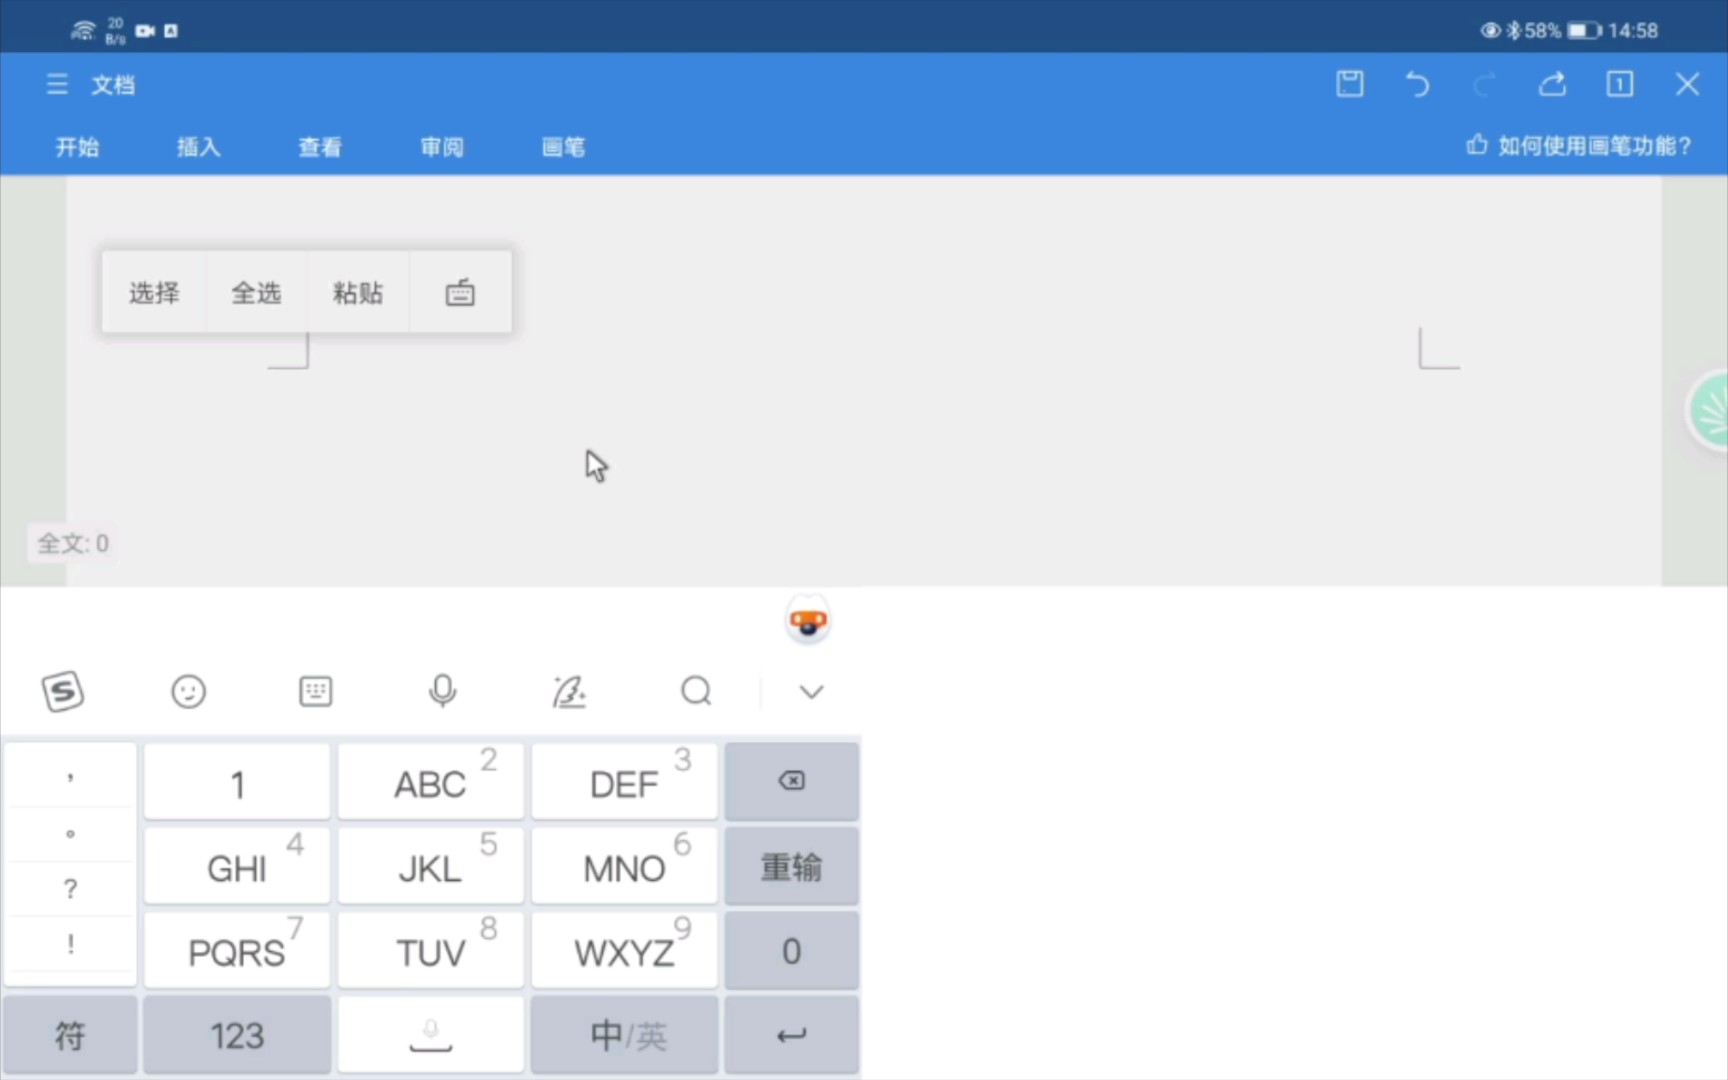Start voice input with microphone icon
The width and height of the screenshot is (1728, 1080).
point(442,691)
